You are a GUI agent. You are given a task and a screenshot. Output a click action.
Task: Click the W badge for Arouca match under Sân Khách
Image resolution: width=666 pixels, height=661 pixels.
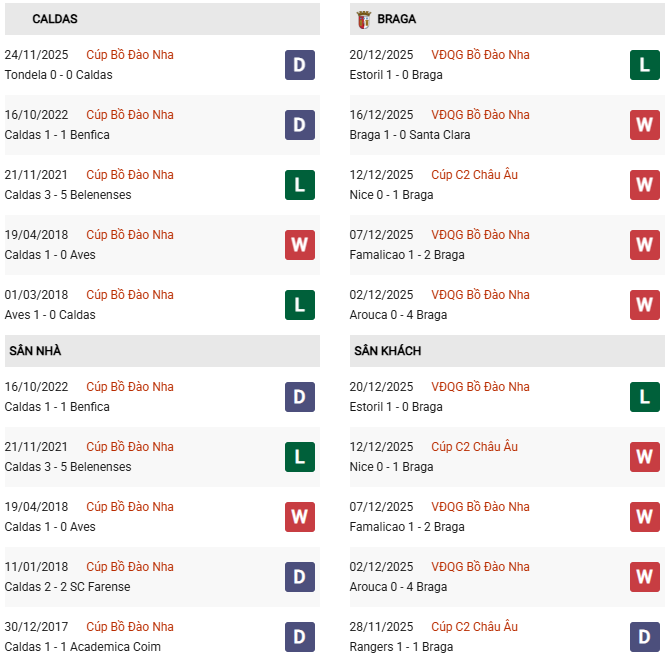pos(645,577)
